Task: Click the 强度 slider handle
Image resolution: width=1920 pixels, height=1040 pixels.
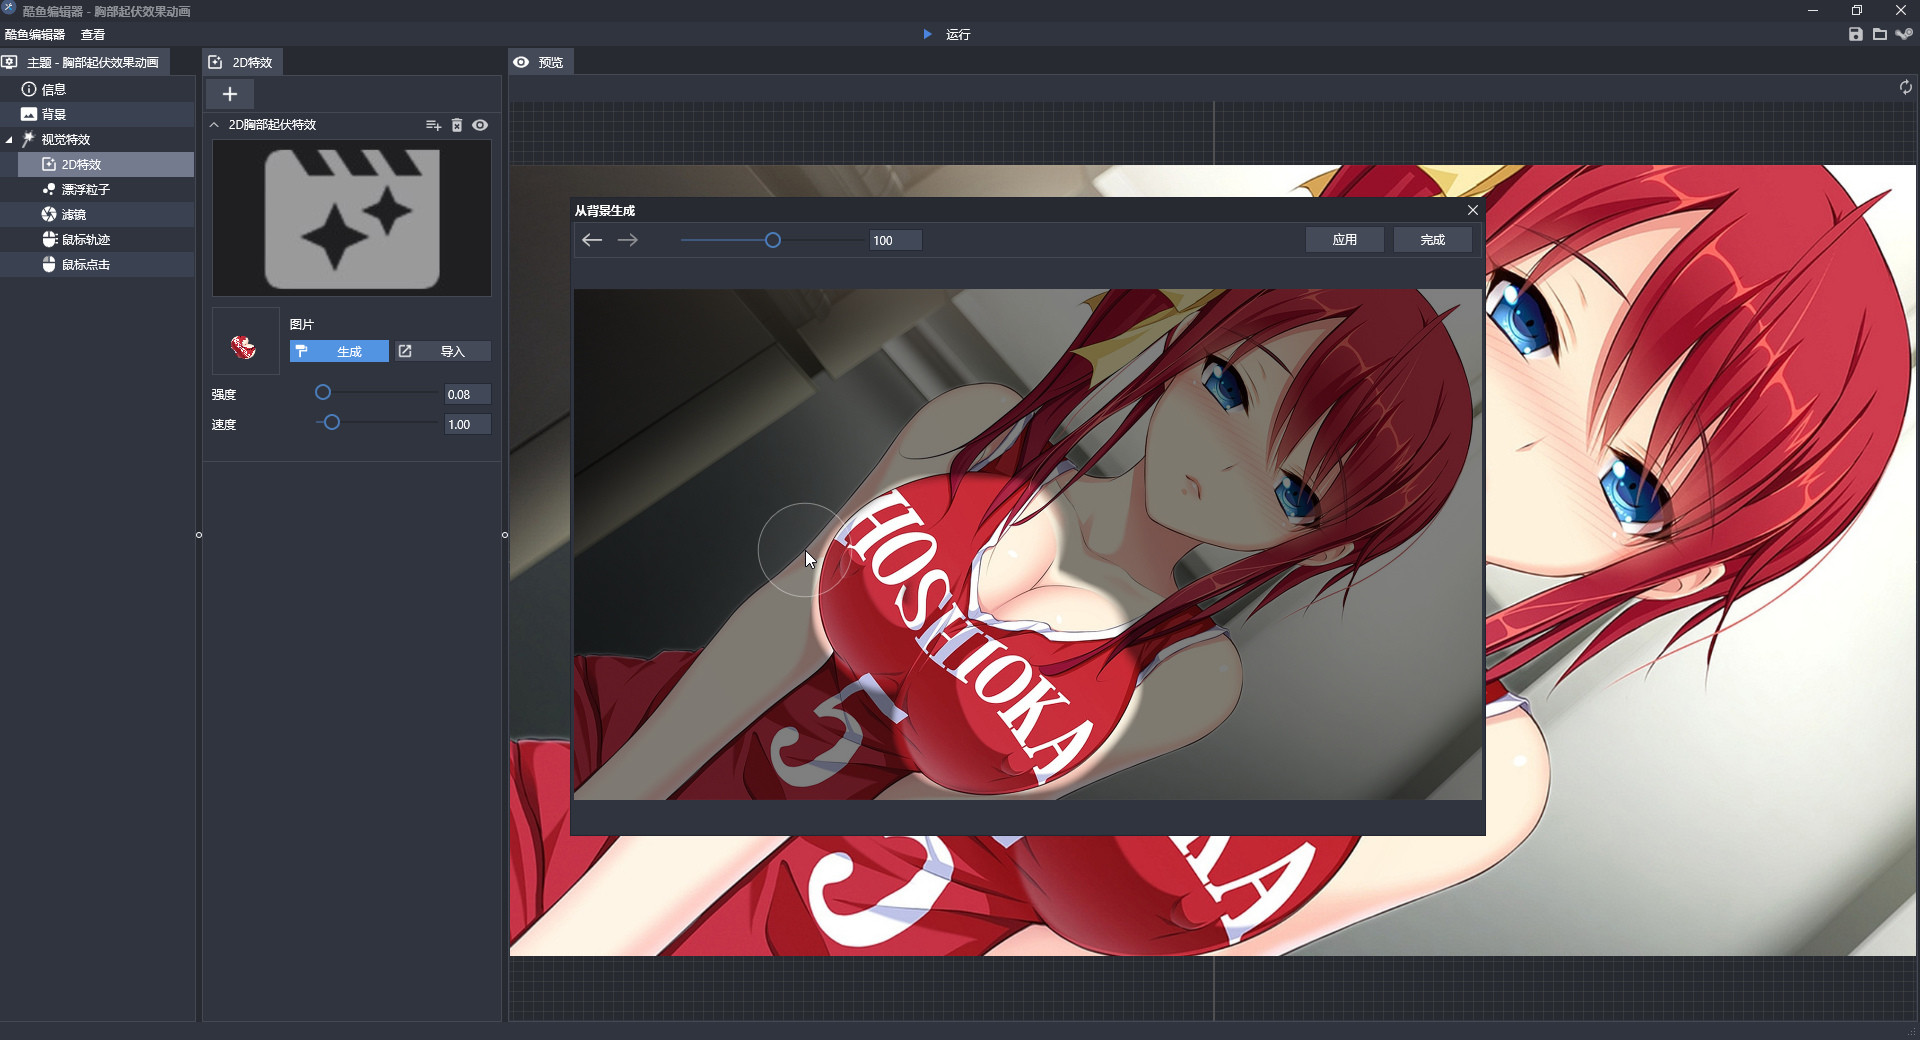Action: pos(323,393)
